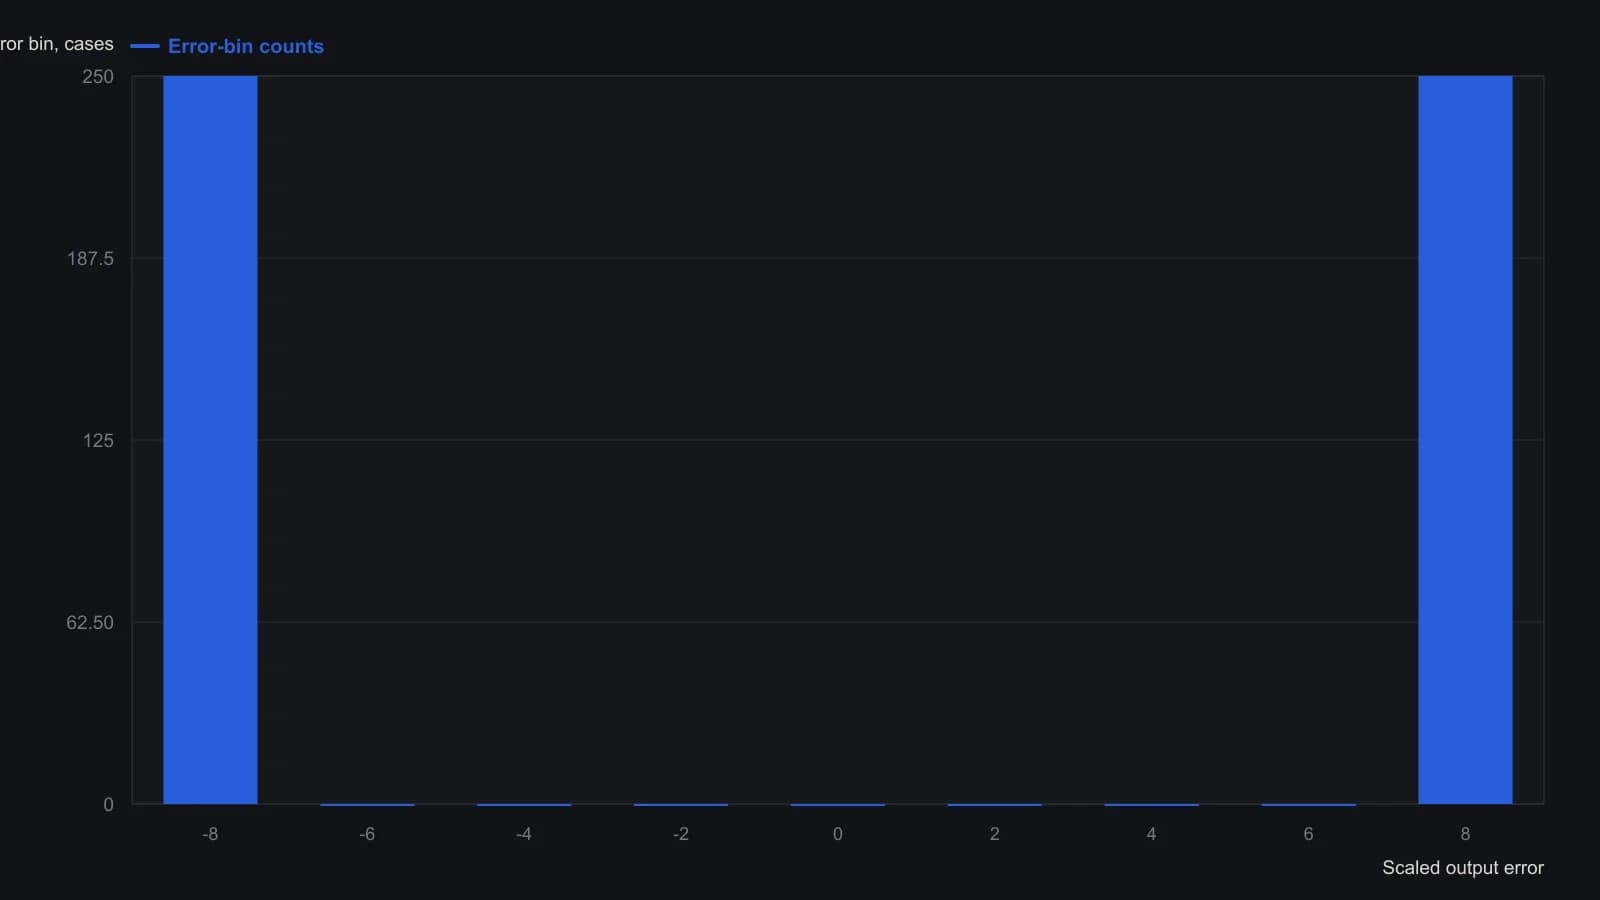Viewport: 1600px width, 900px height.
Task: Click the 0 y-axis tick label
Action: (x=108, y=805)
